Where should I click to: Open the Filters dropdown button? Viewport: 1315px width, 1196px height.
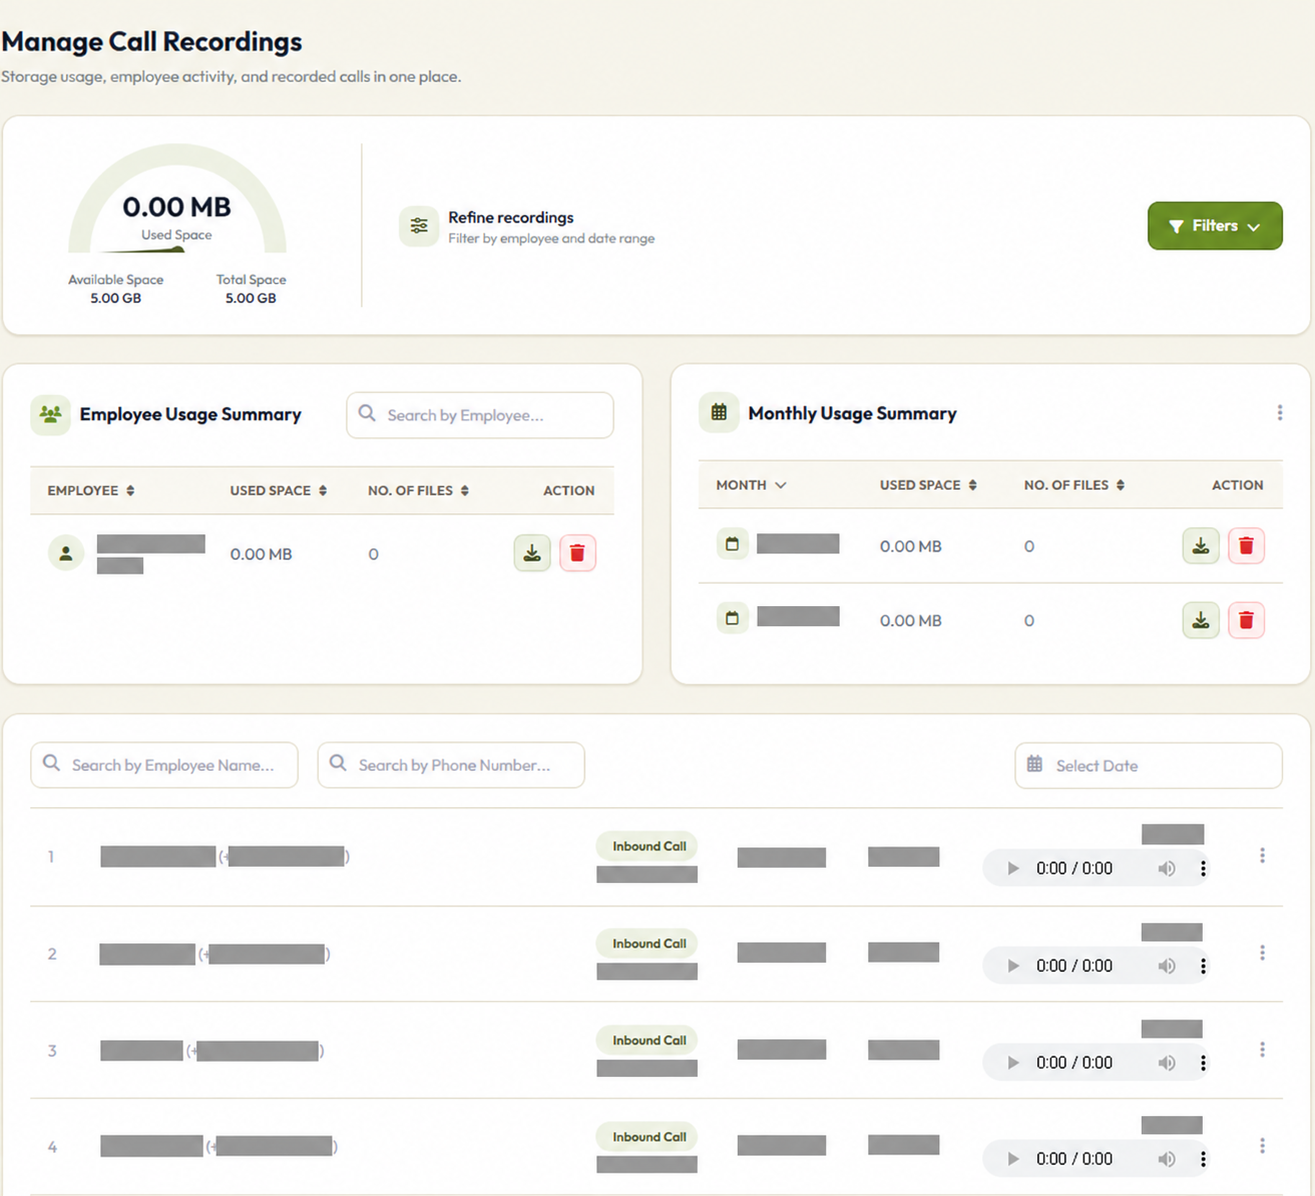tap(1214, 226)
